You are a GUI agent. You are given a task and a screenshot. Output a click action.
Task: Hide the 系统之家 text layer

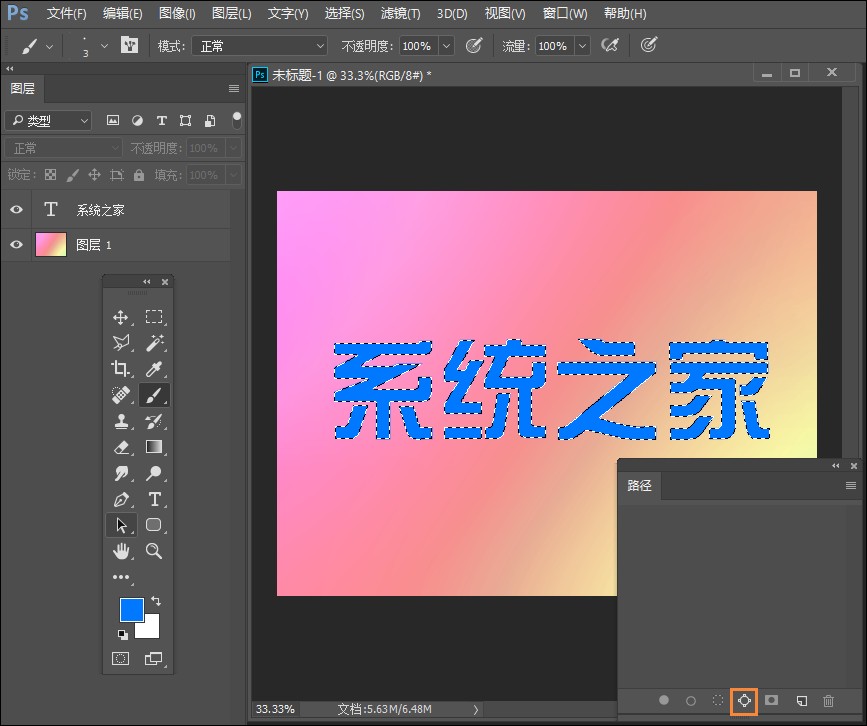pyautogui.click(x=15, y=209)
